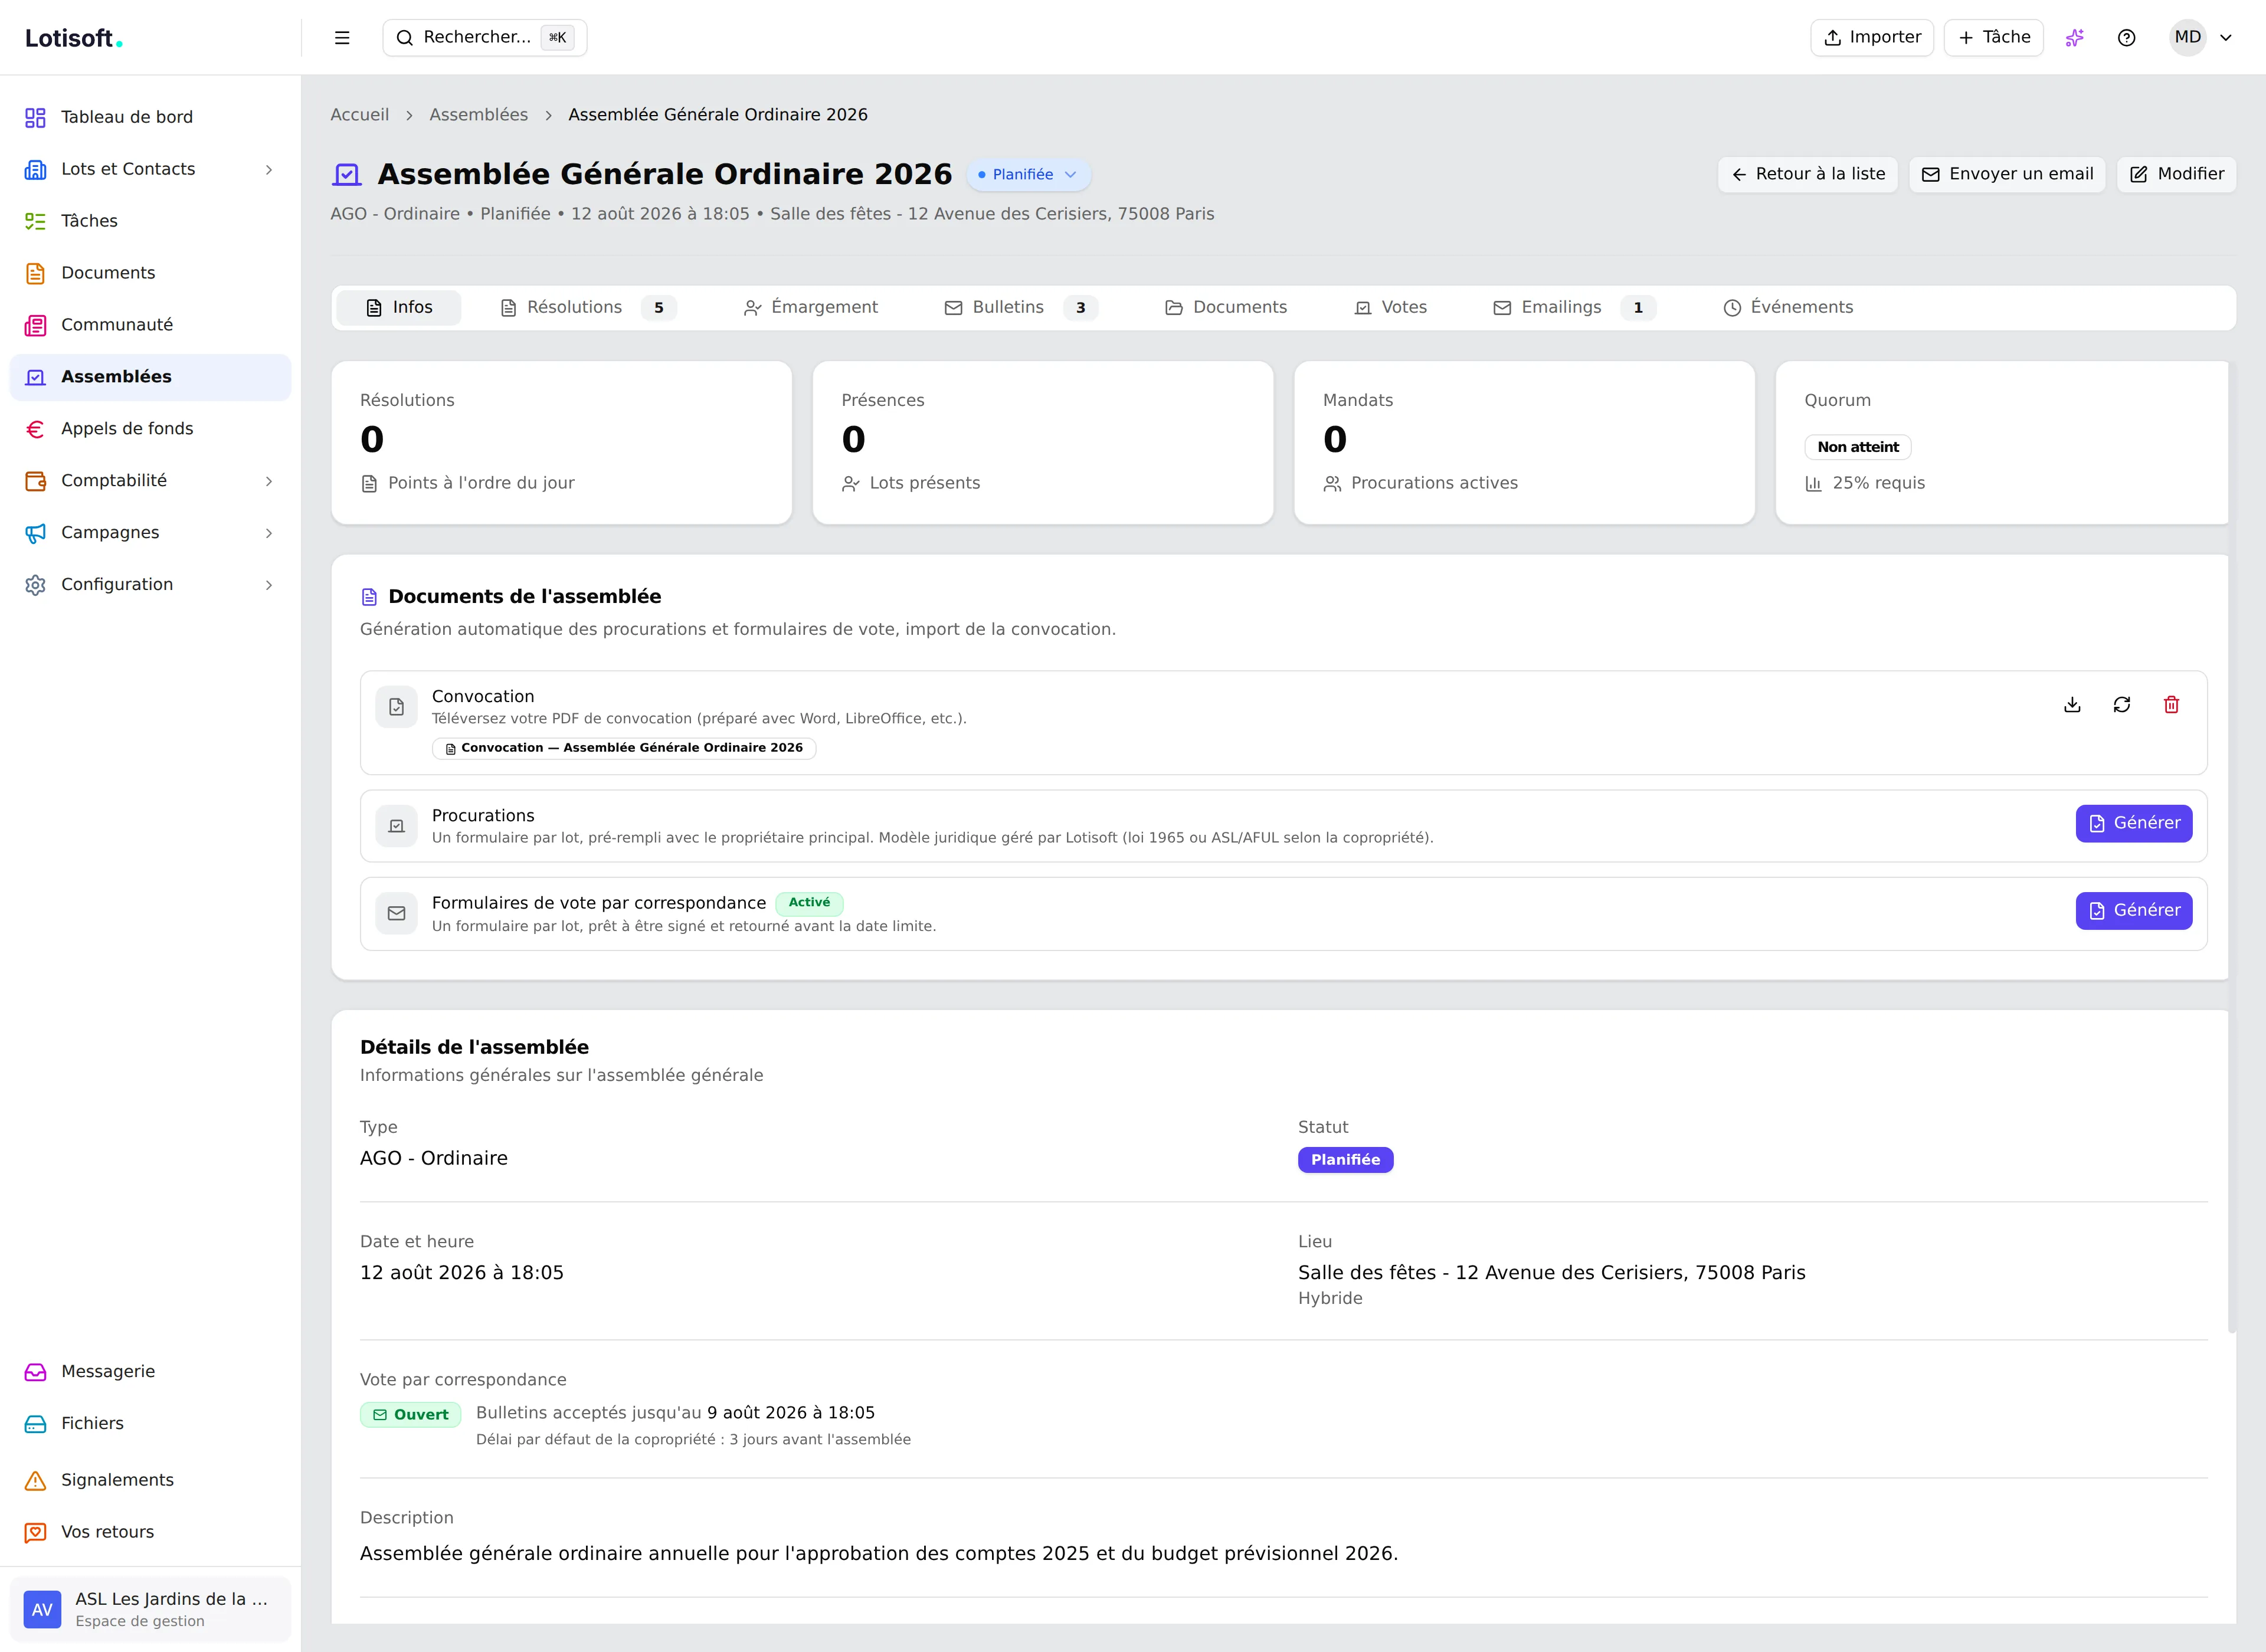Click the MD user avatar
The image size is (2266, 1652).
tap(2187, 38)
